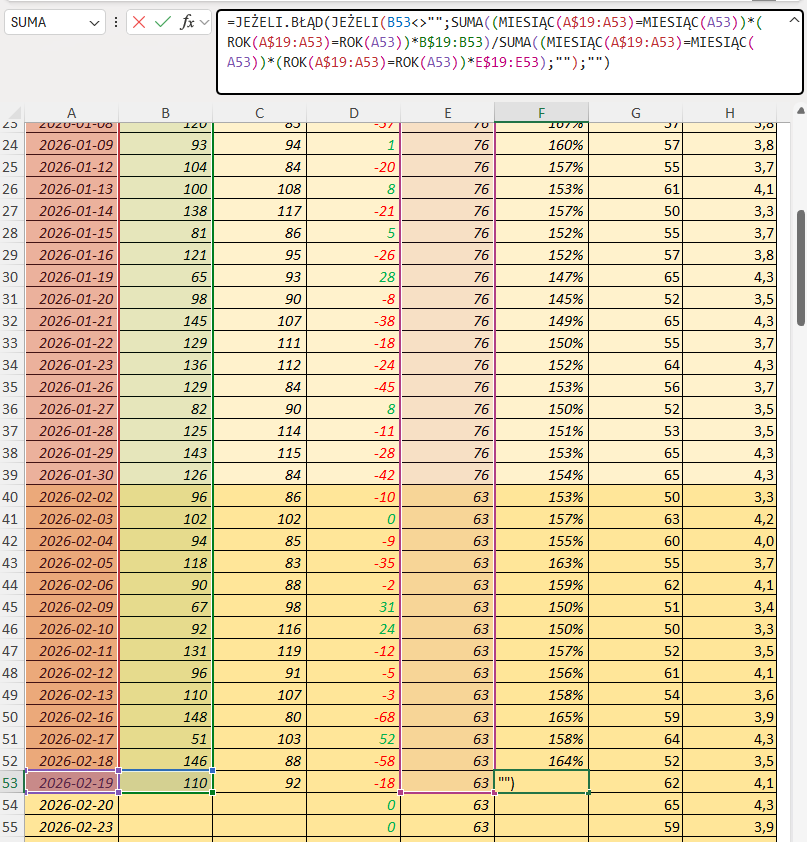Click the three-dot handle beside the Name Box
This screenshot has width=807, height=842.
[x=116, y=23]
